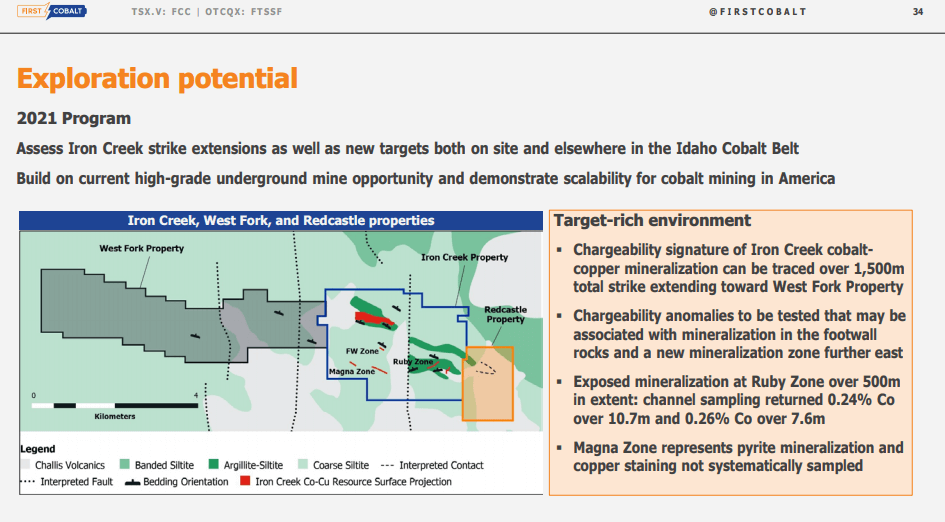The height and width of the screenshot is (522, 945).
Task: Click the 'Kilometers' scale label
Action: pos(115,417)
